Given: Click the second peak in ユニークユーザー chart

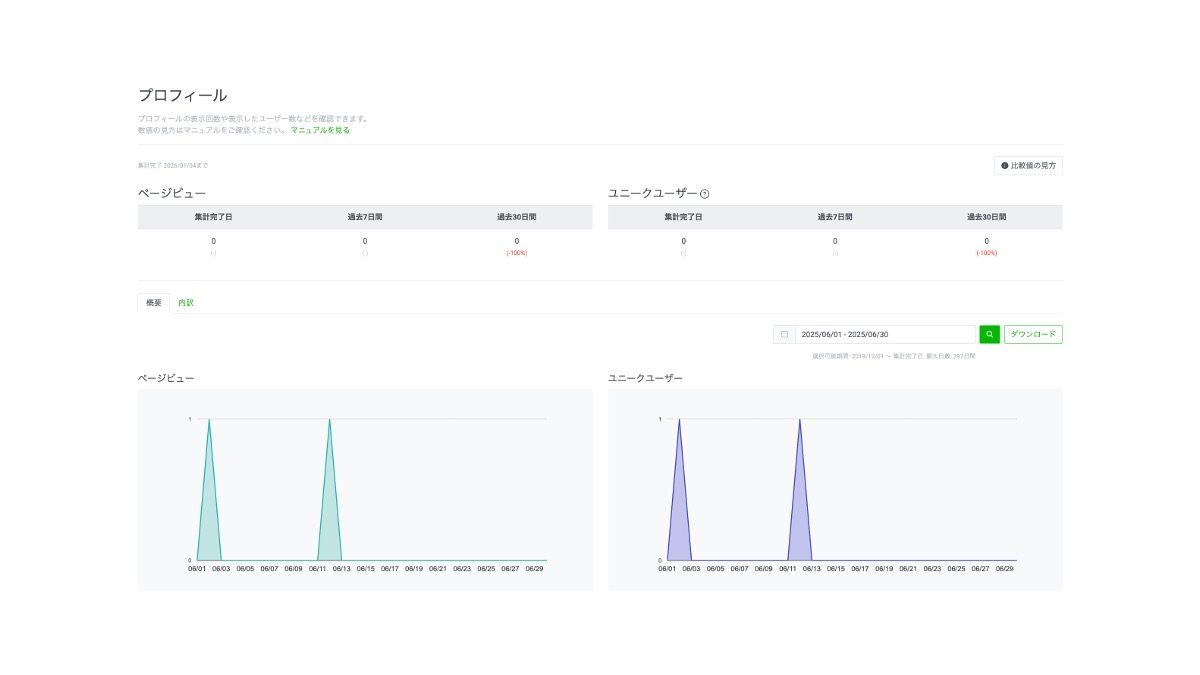Looking at the screenshot, I should point(800,420).
